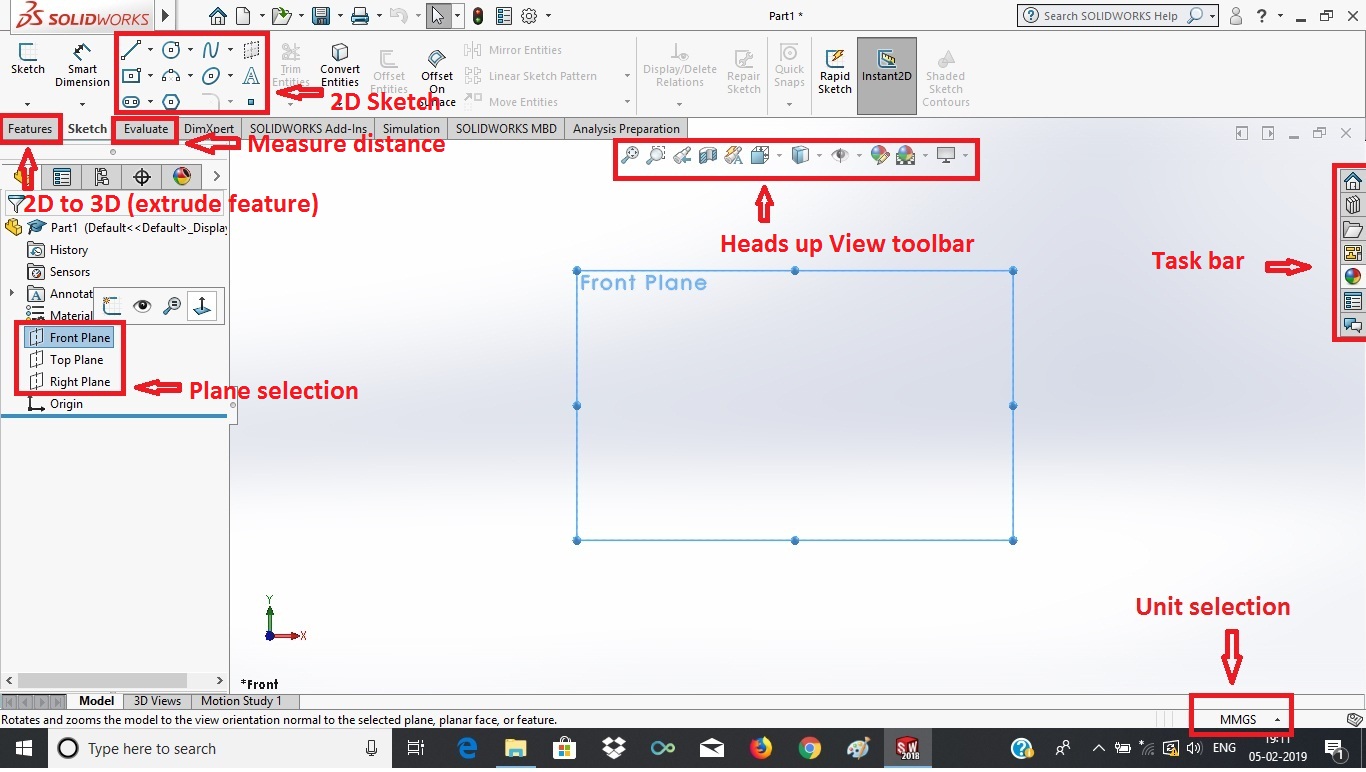Viewport: 1366px width, 772px height.
Task: Open Zoom to Fit in heads-up toolbar
Action: click(630, 155)
